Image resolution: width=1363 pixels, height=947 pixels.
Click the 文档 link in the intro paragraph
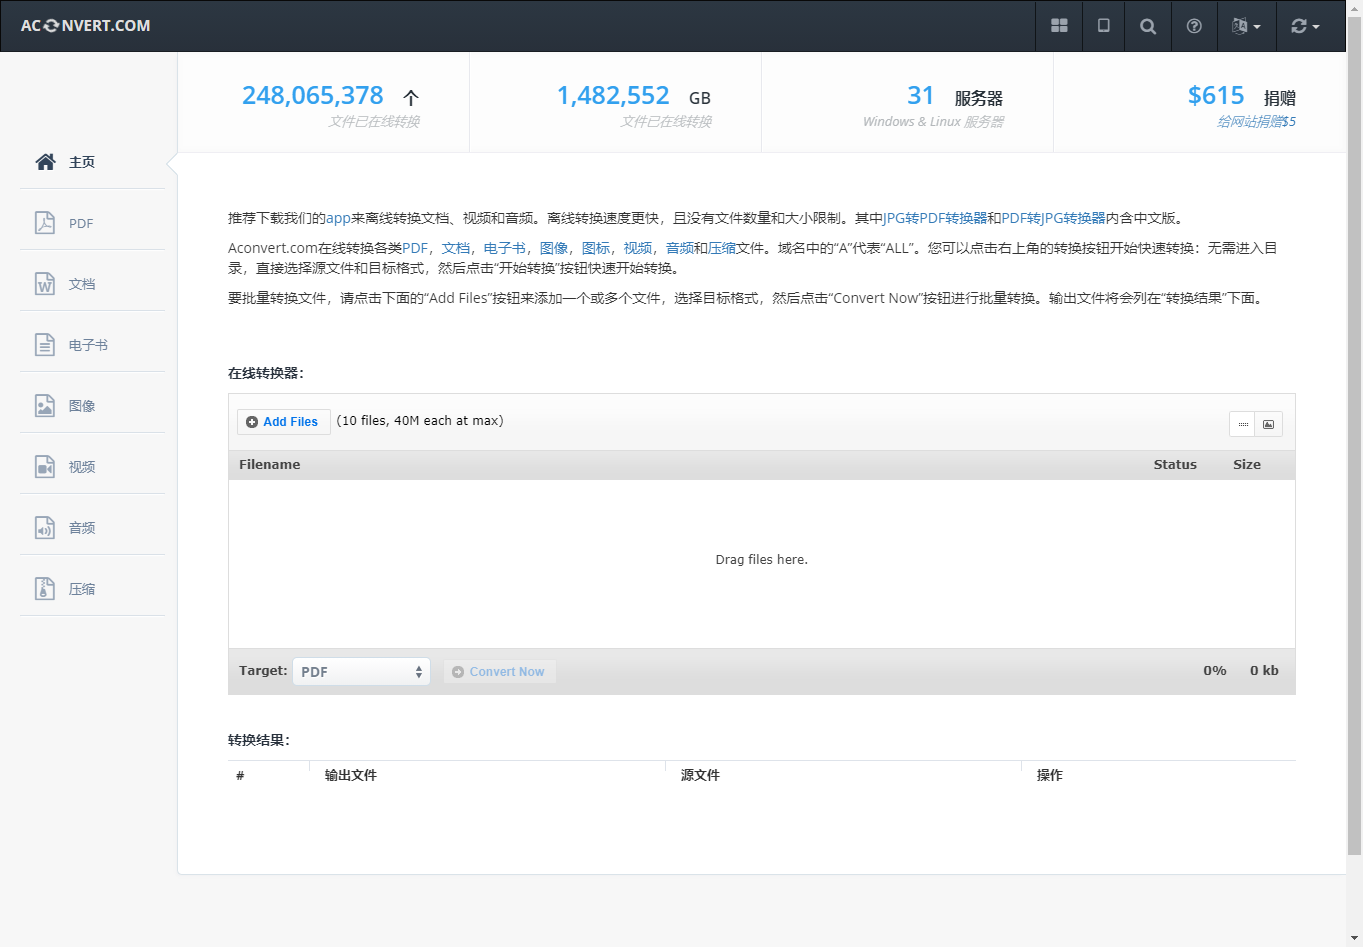coord(456,248)
